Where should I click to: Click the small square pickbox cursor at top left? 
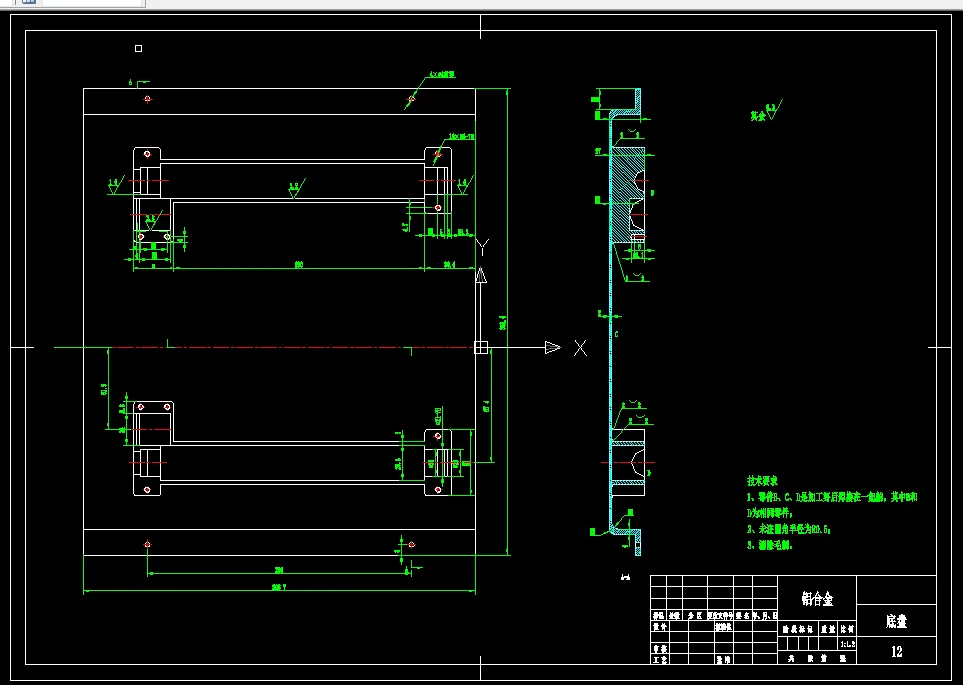pyautogui.click(x=138, y=49)
